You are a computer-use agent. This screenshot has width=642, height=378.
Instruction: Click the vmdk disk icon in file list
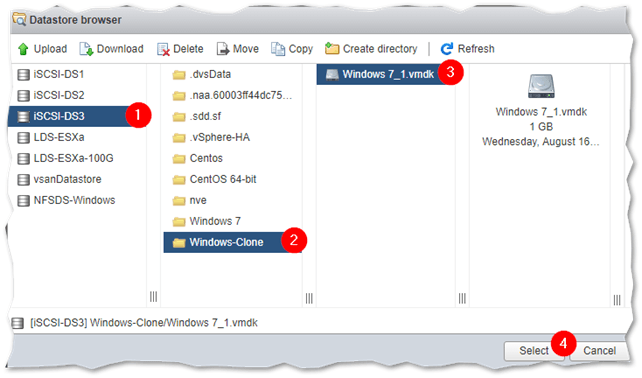click(x=332, y=75)
